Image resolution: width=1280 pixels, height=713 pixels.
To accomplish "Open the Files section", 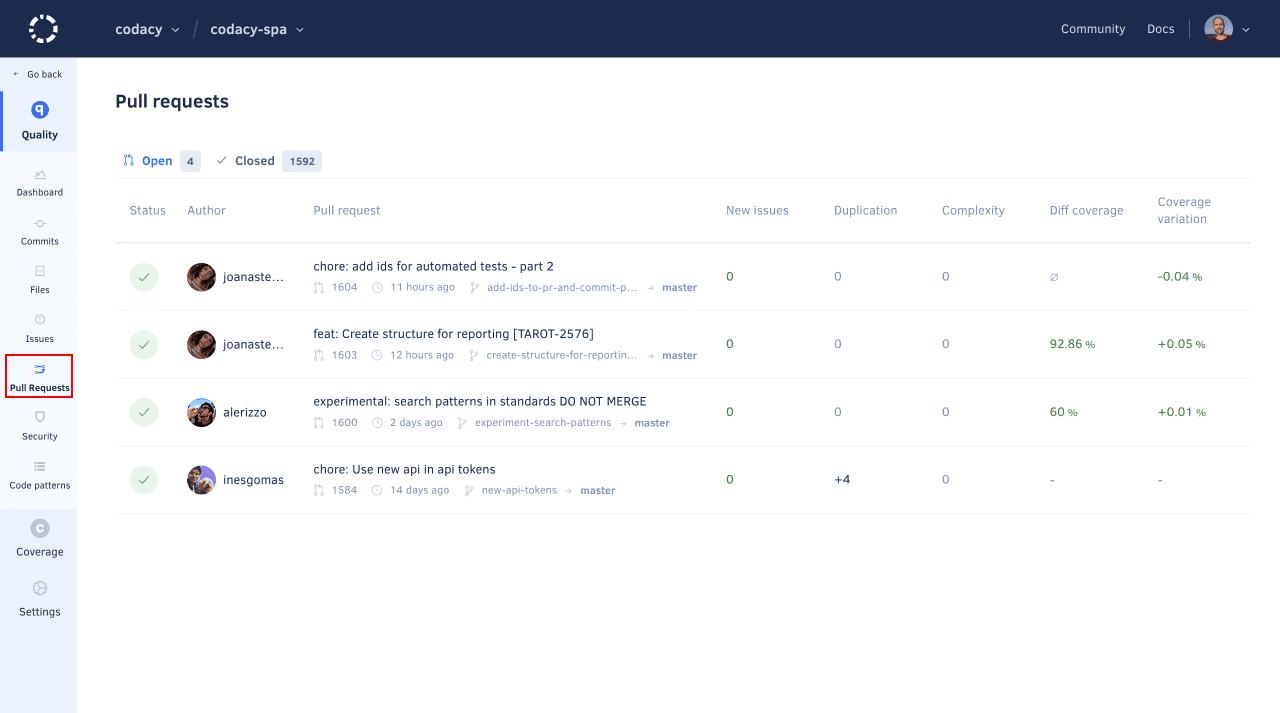I will pyautogui.click(x=39, y=281).
